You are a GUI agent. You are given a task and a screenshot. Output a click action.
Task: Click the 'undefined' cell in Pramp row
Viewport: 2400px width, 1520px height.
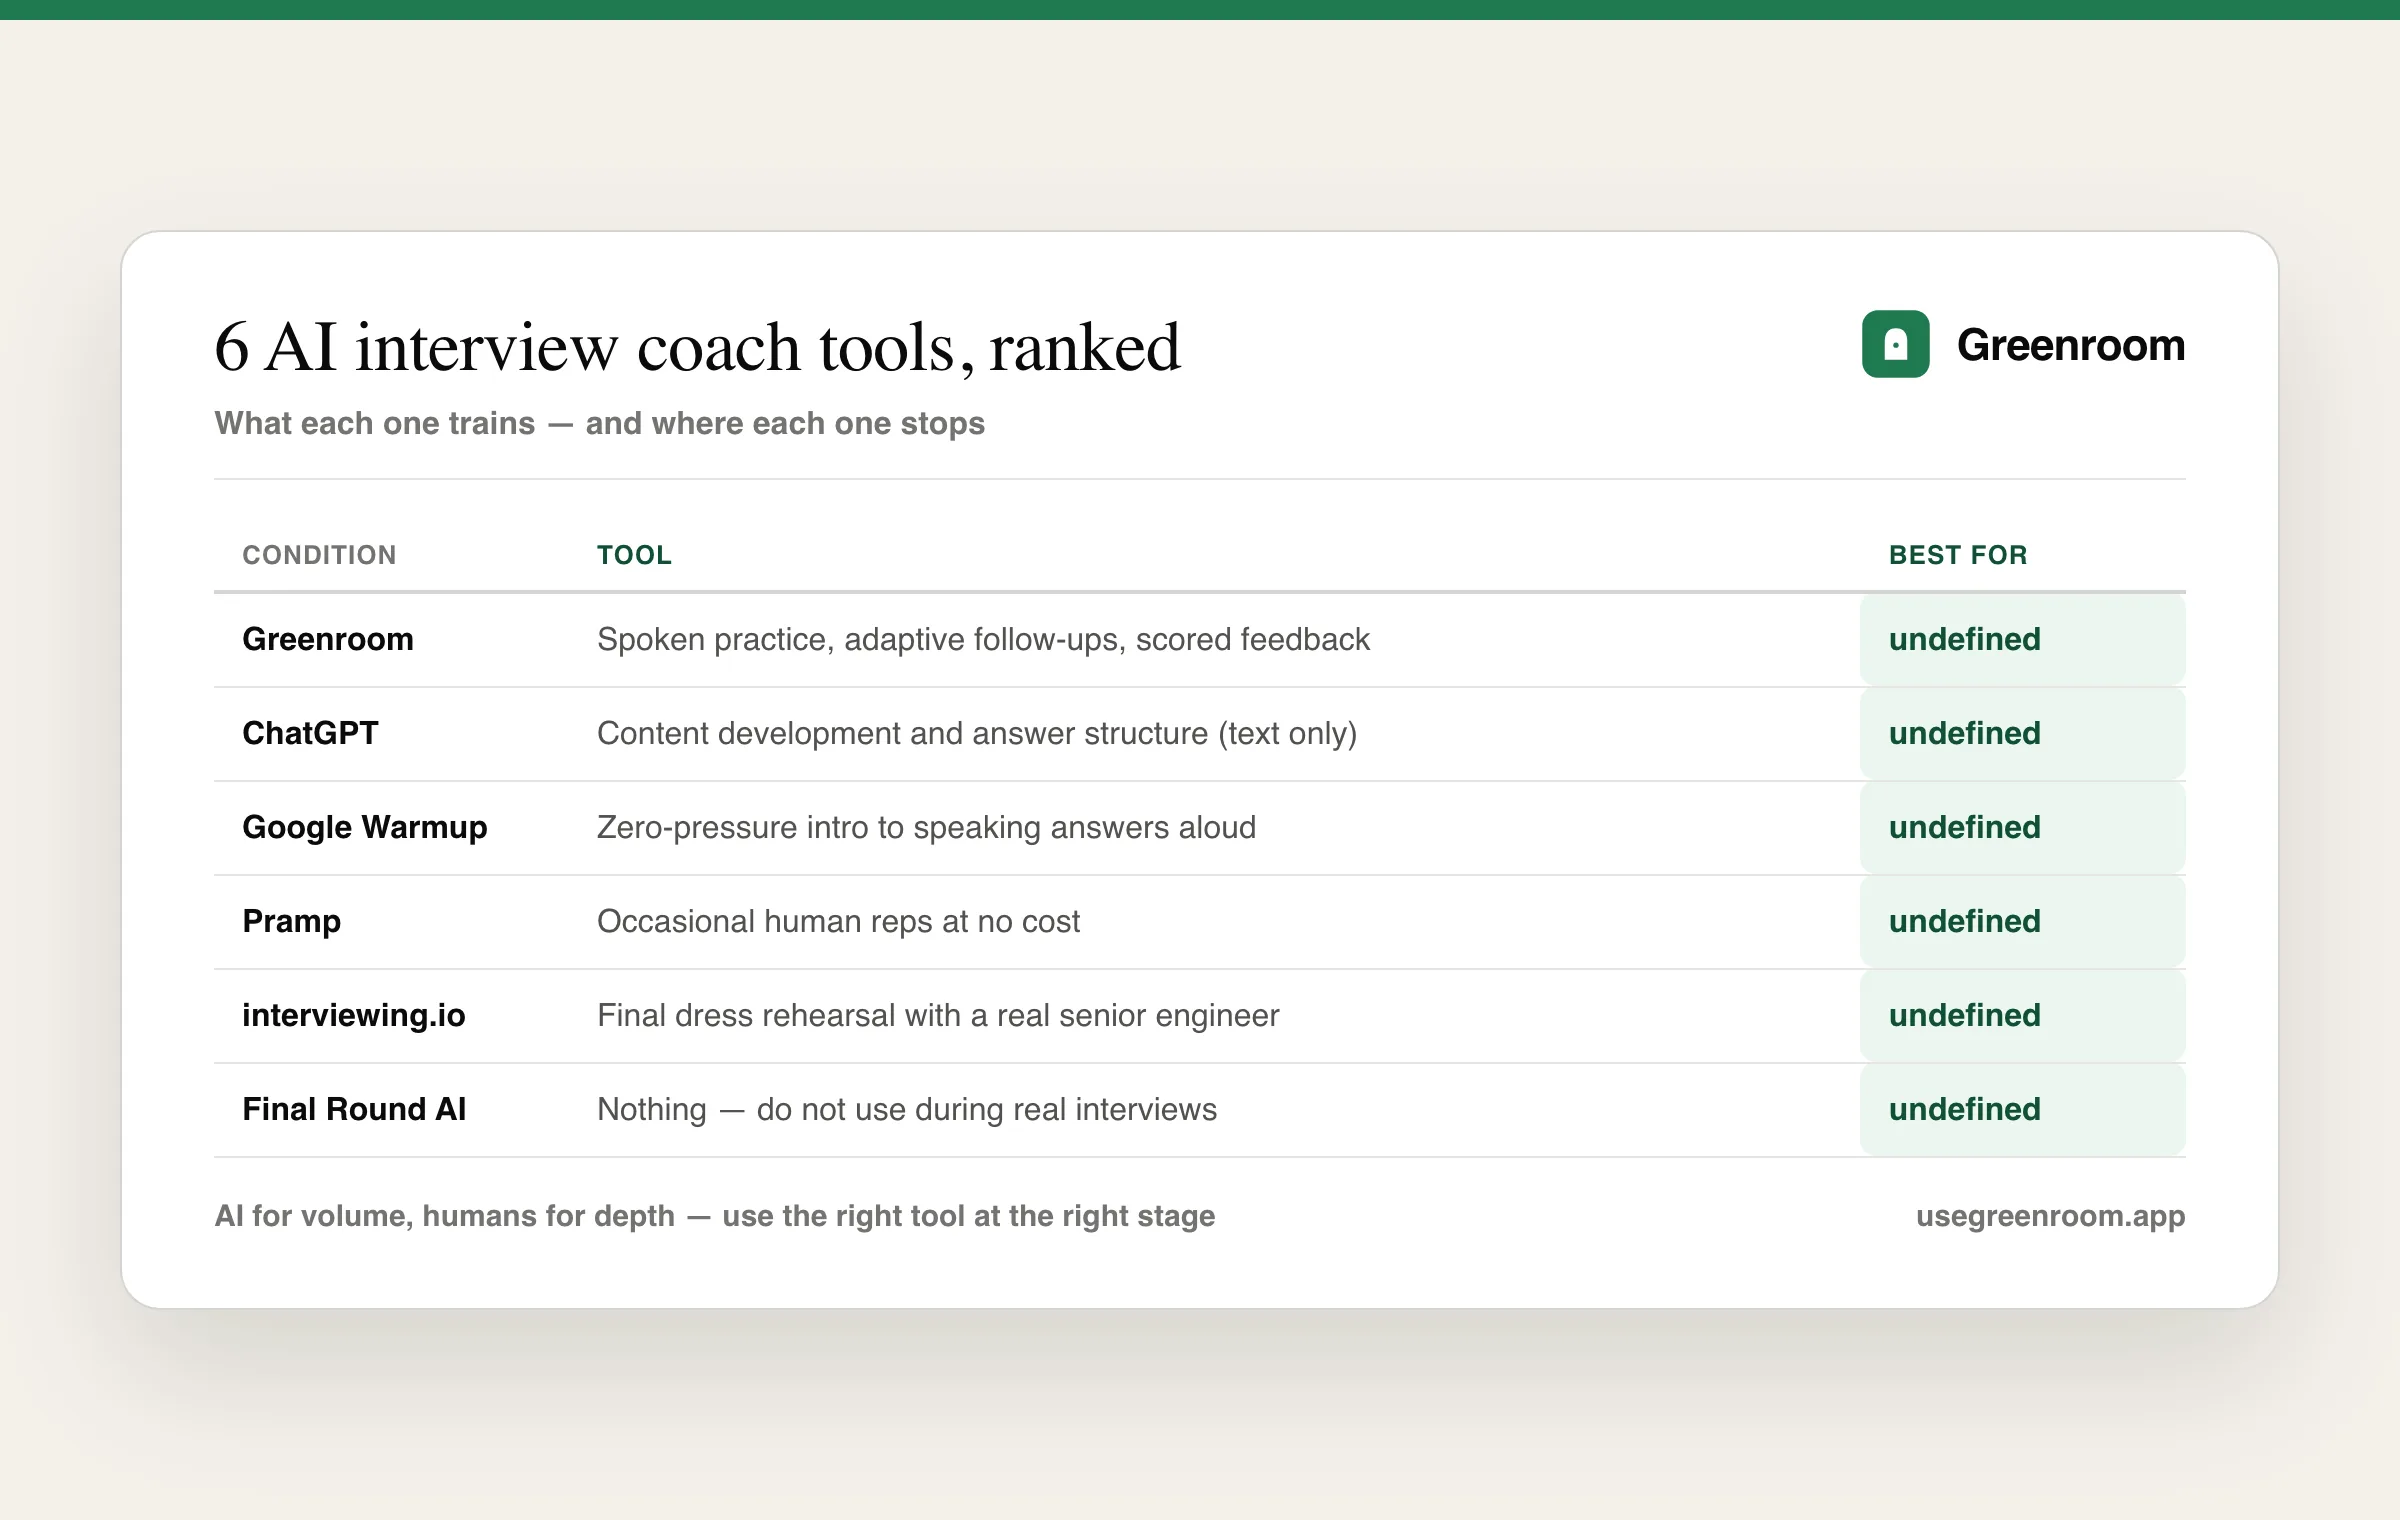(x=2022, y=921)
